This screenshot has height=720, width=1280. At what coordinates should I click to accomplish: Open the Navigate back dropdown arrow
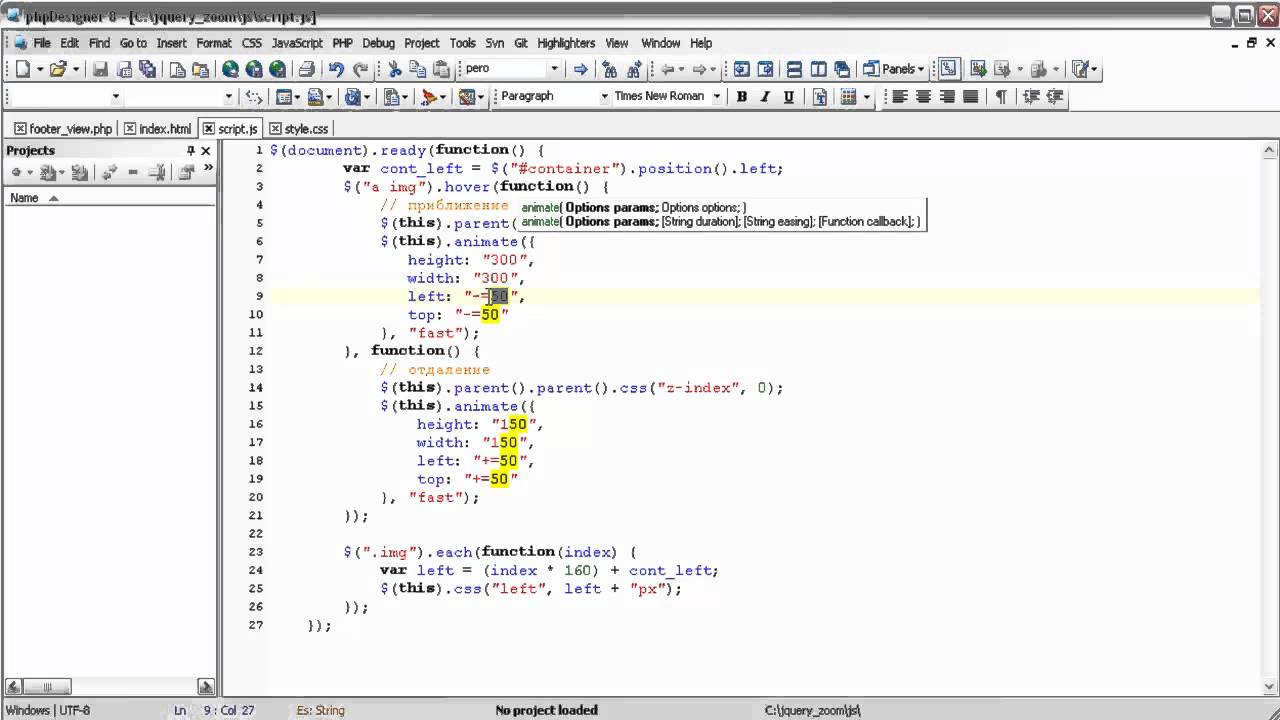click(682, 69)
